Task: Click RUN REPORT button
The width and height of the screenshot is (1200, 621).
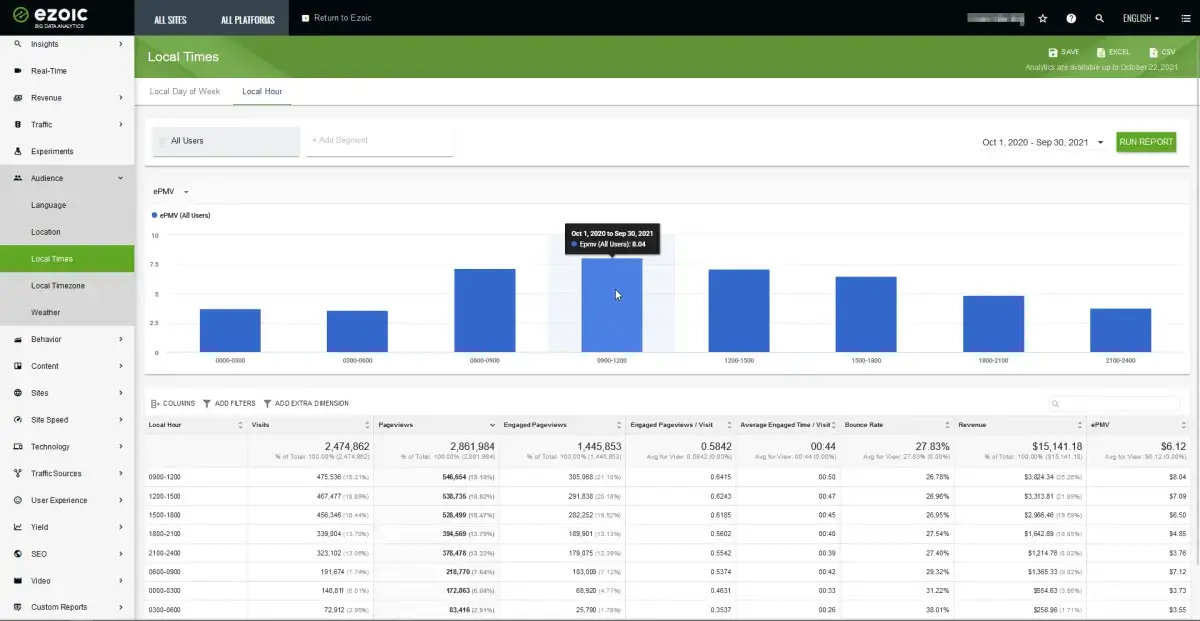Action: coord(1146,142)
